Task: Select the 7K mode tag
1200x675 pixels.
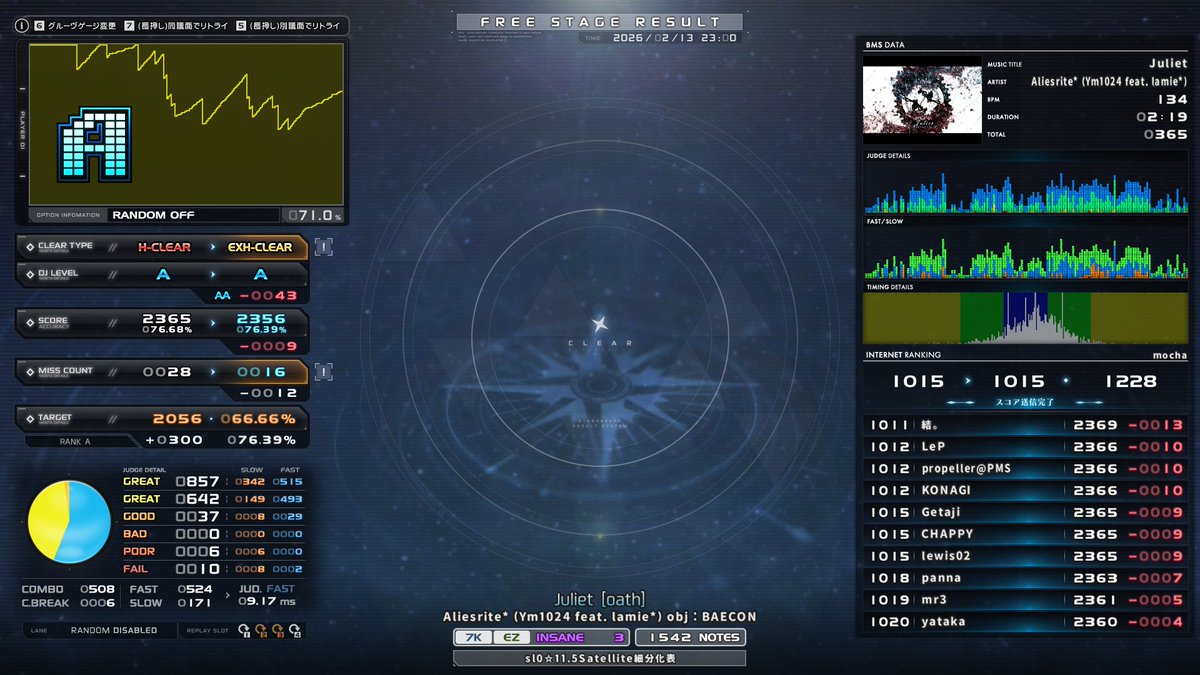Action: coord(474,637)
